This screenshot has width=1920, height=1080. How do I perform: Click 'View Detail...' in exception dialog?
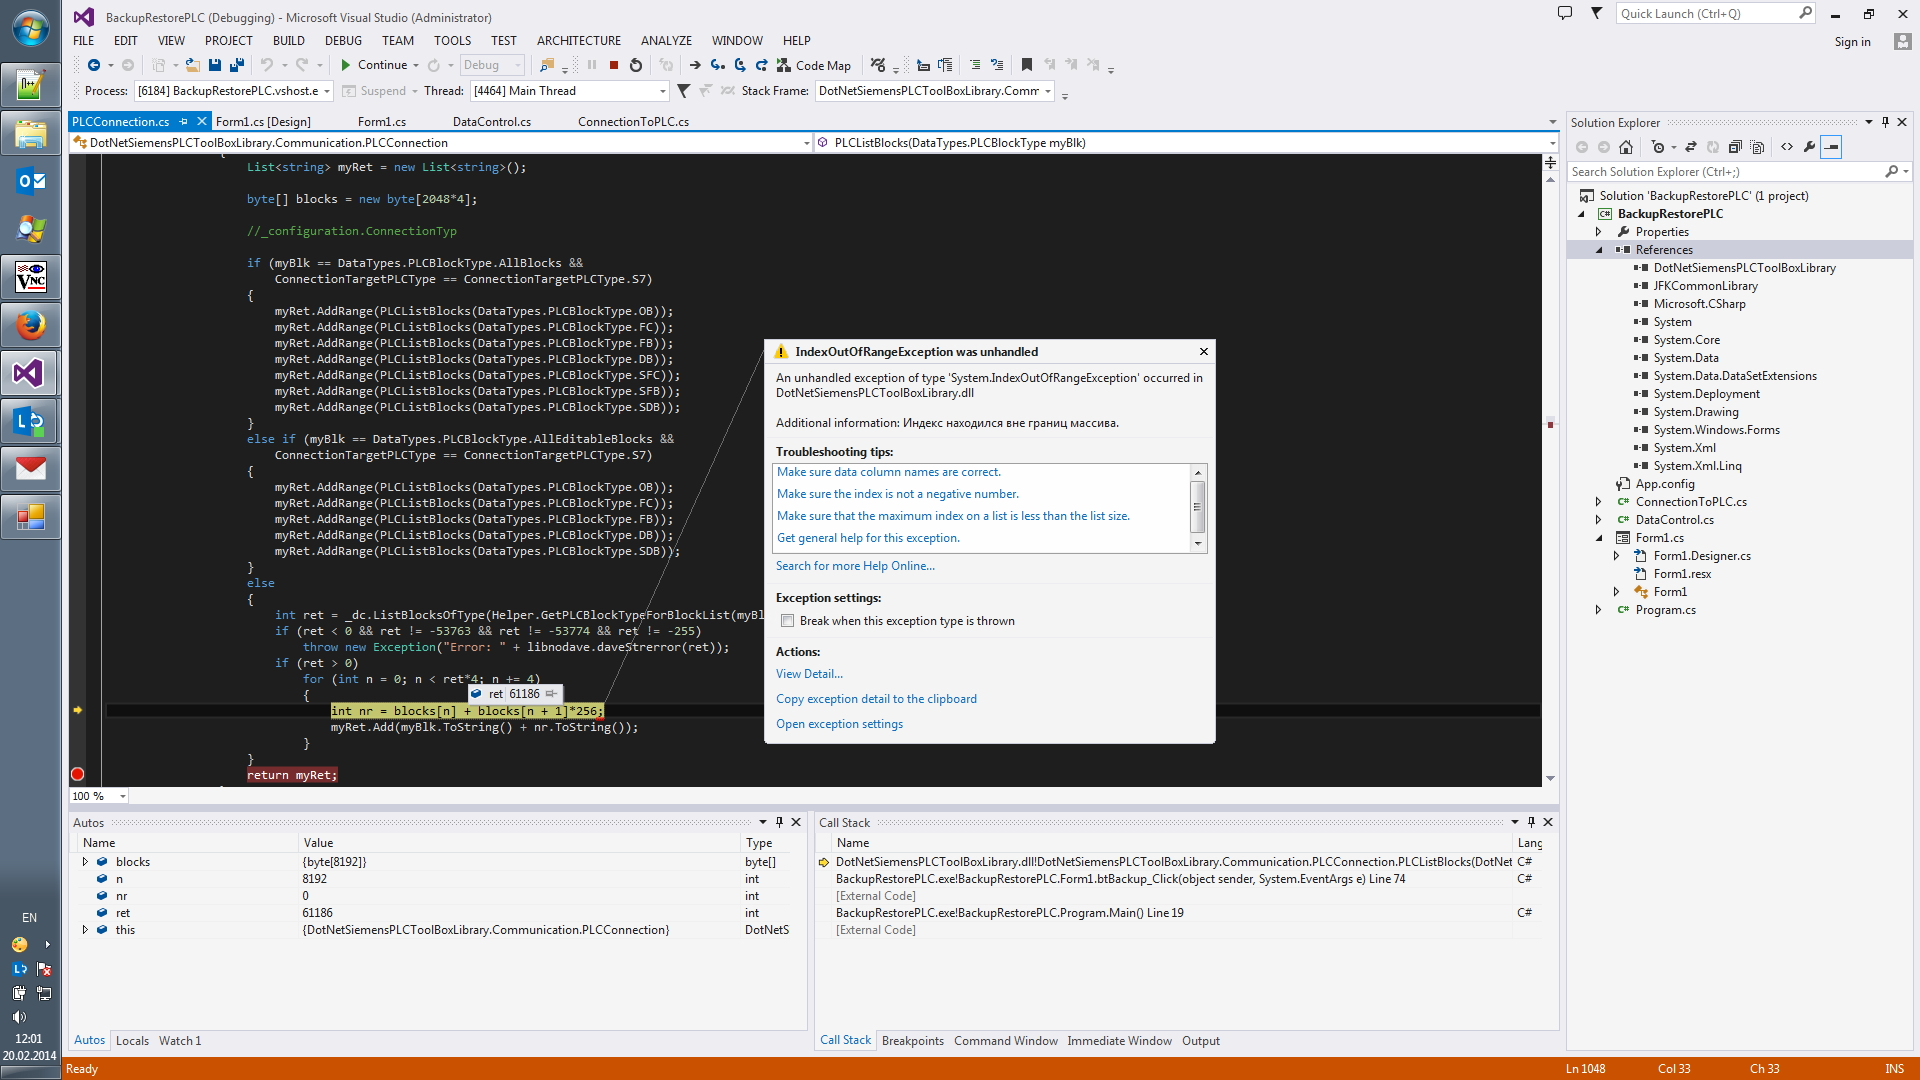(809, 674)
